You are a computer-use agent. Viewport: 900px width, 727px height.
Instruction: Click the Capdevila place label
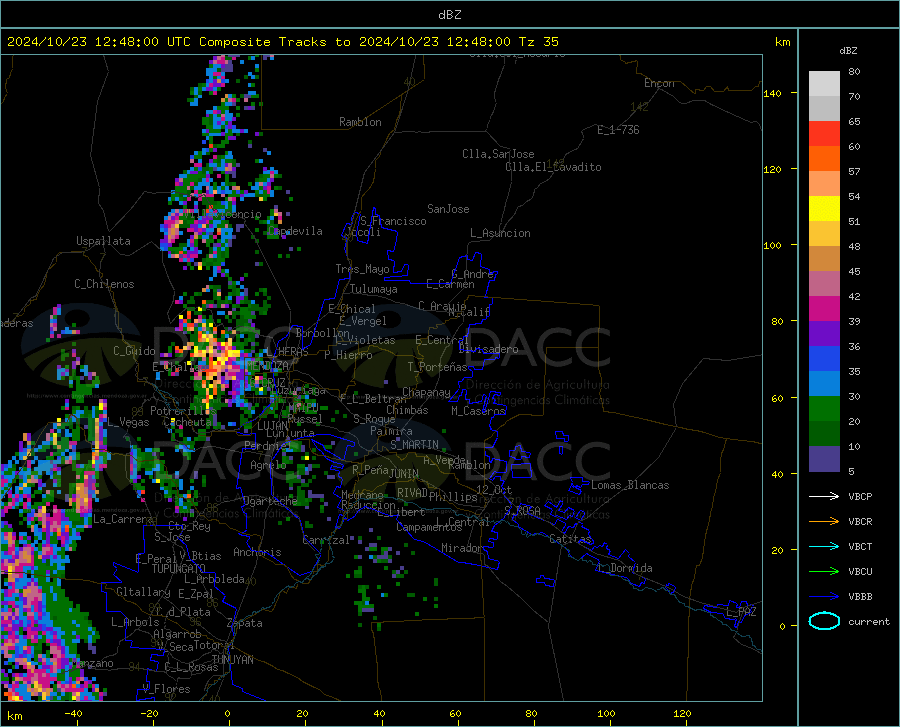tap(295, 231)
